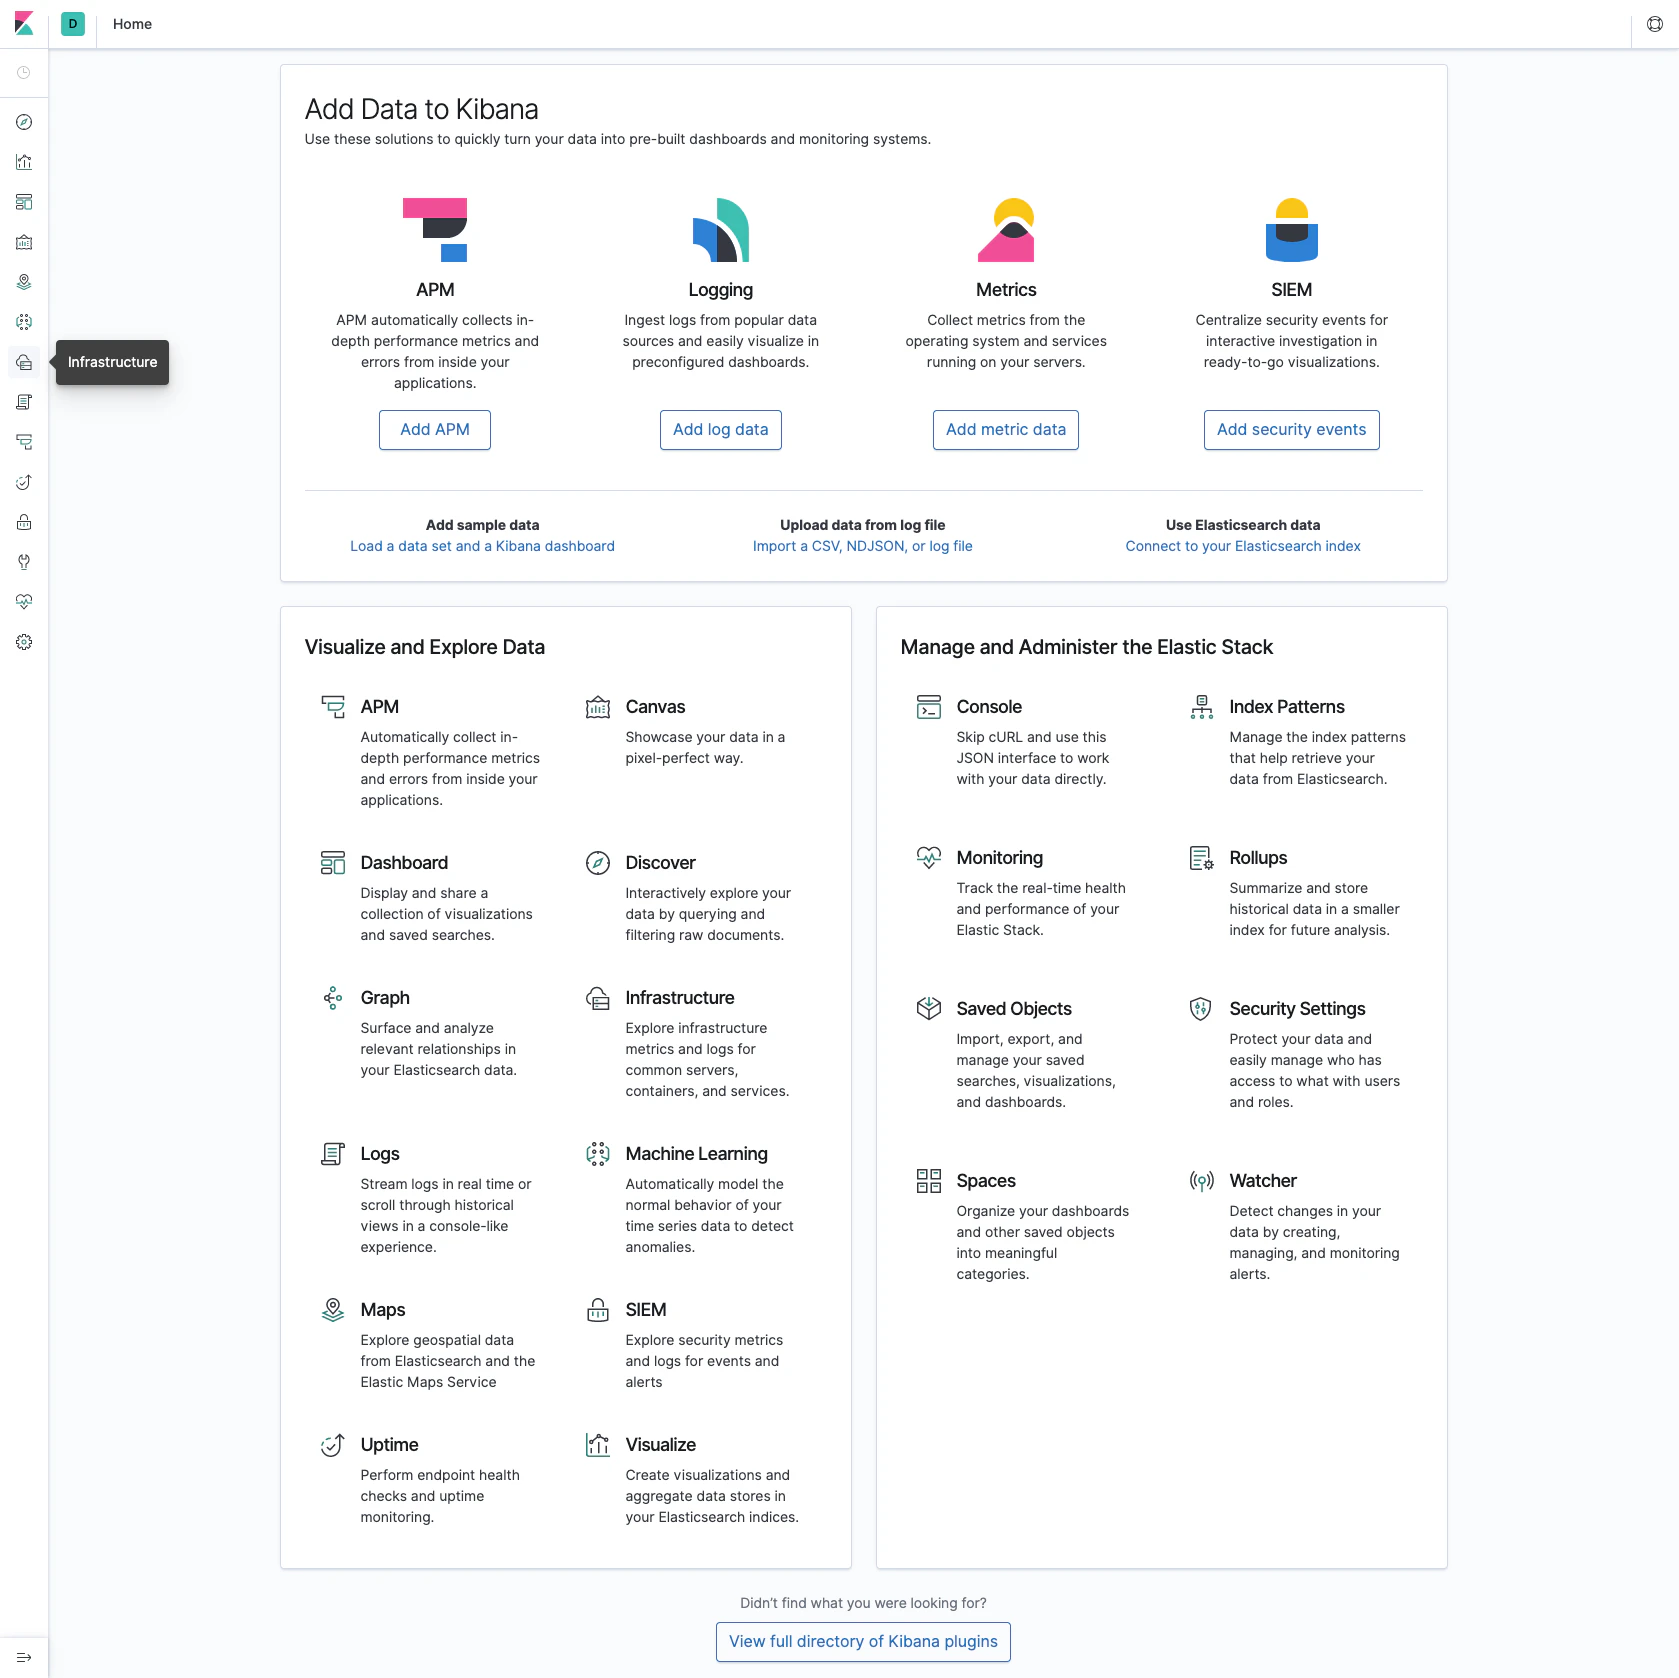The width and height of the screenshot is (1679, 1678).
Task: Click the Add metric data button
Action: point(1006,430)
